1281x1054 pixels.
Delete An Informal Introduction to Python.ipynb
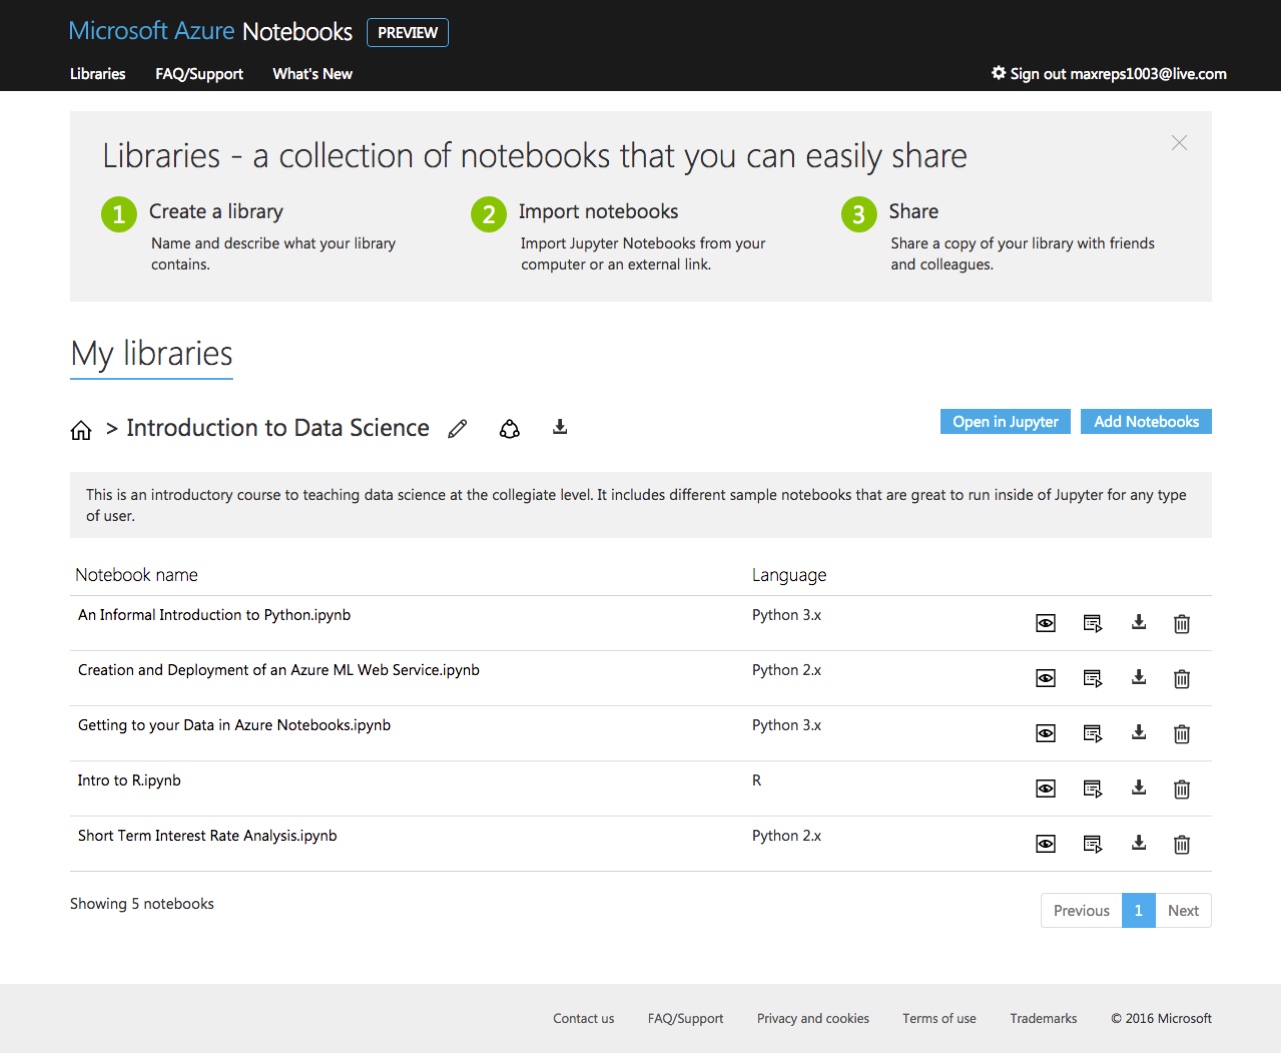click(1182, 624)
